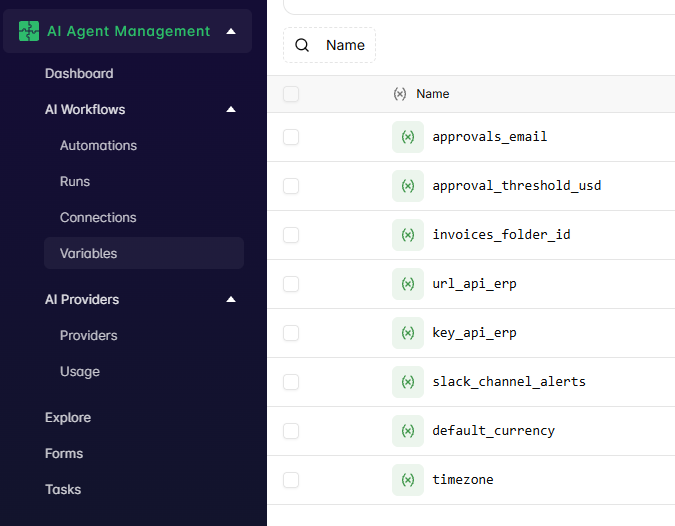Open the approvals_email variable

click(490, 137)
